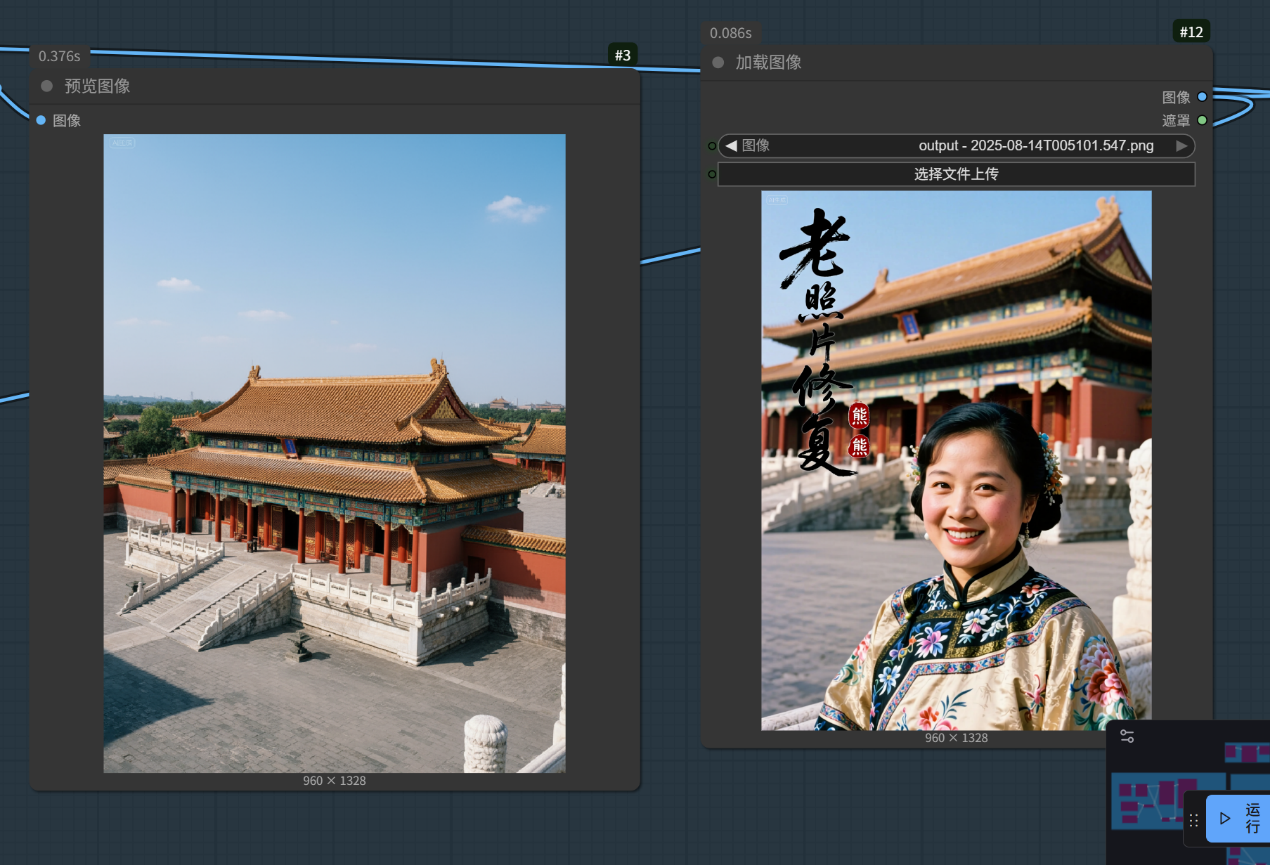Select previous image with the left arrow
This screenshot has width=1270, height=865.
tap(731, 146)
